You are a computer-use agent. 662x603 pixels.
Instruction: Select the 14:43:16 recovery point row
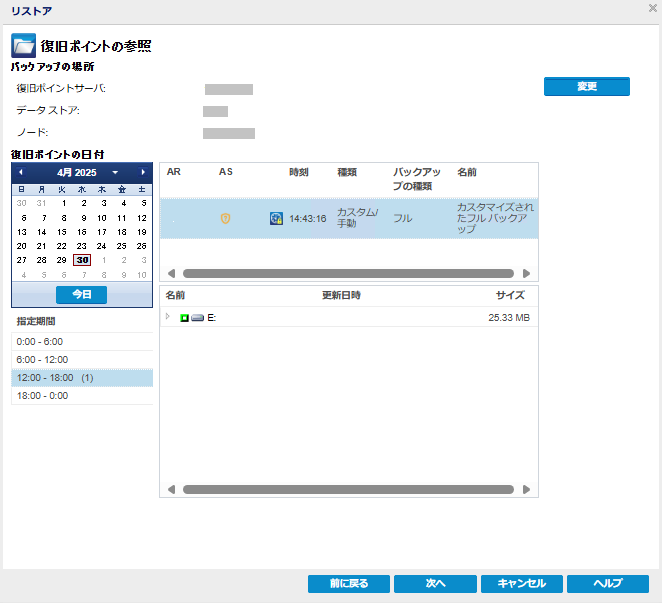(349, 218)
